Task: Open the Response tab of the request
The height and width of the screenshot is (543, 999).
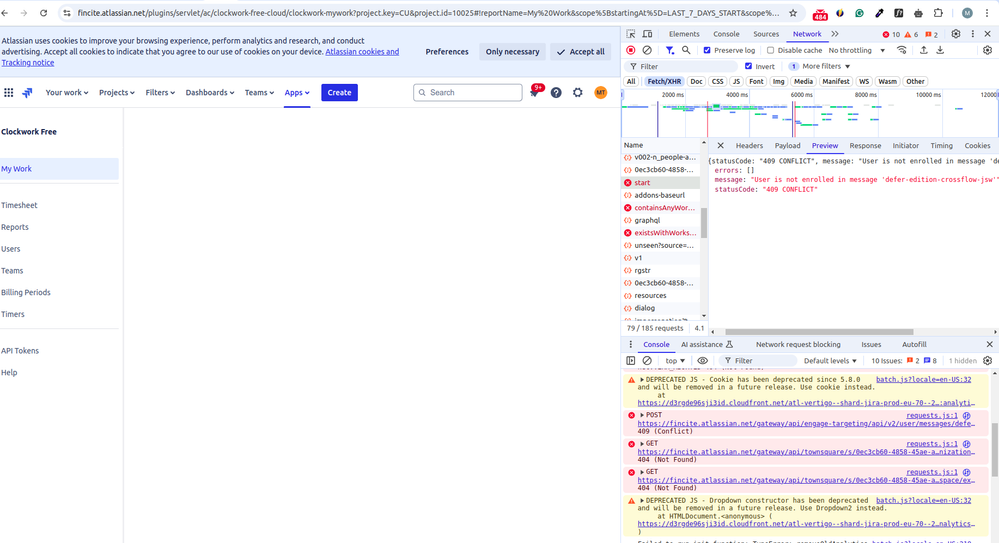Action: (865, 145)
